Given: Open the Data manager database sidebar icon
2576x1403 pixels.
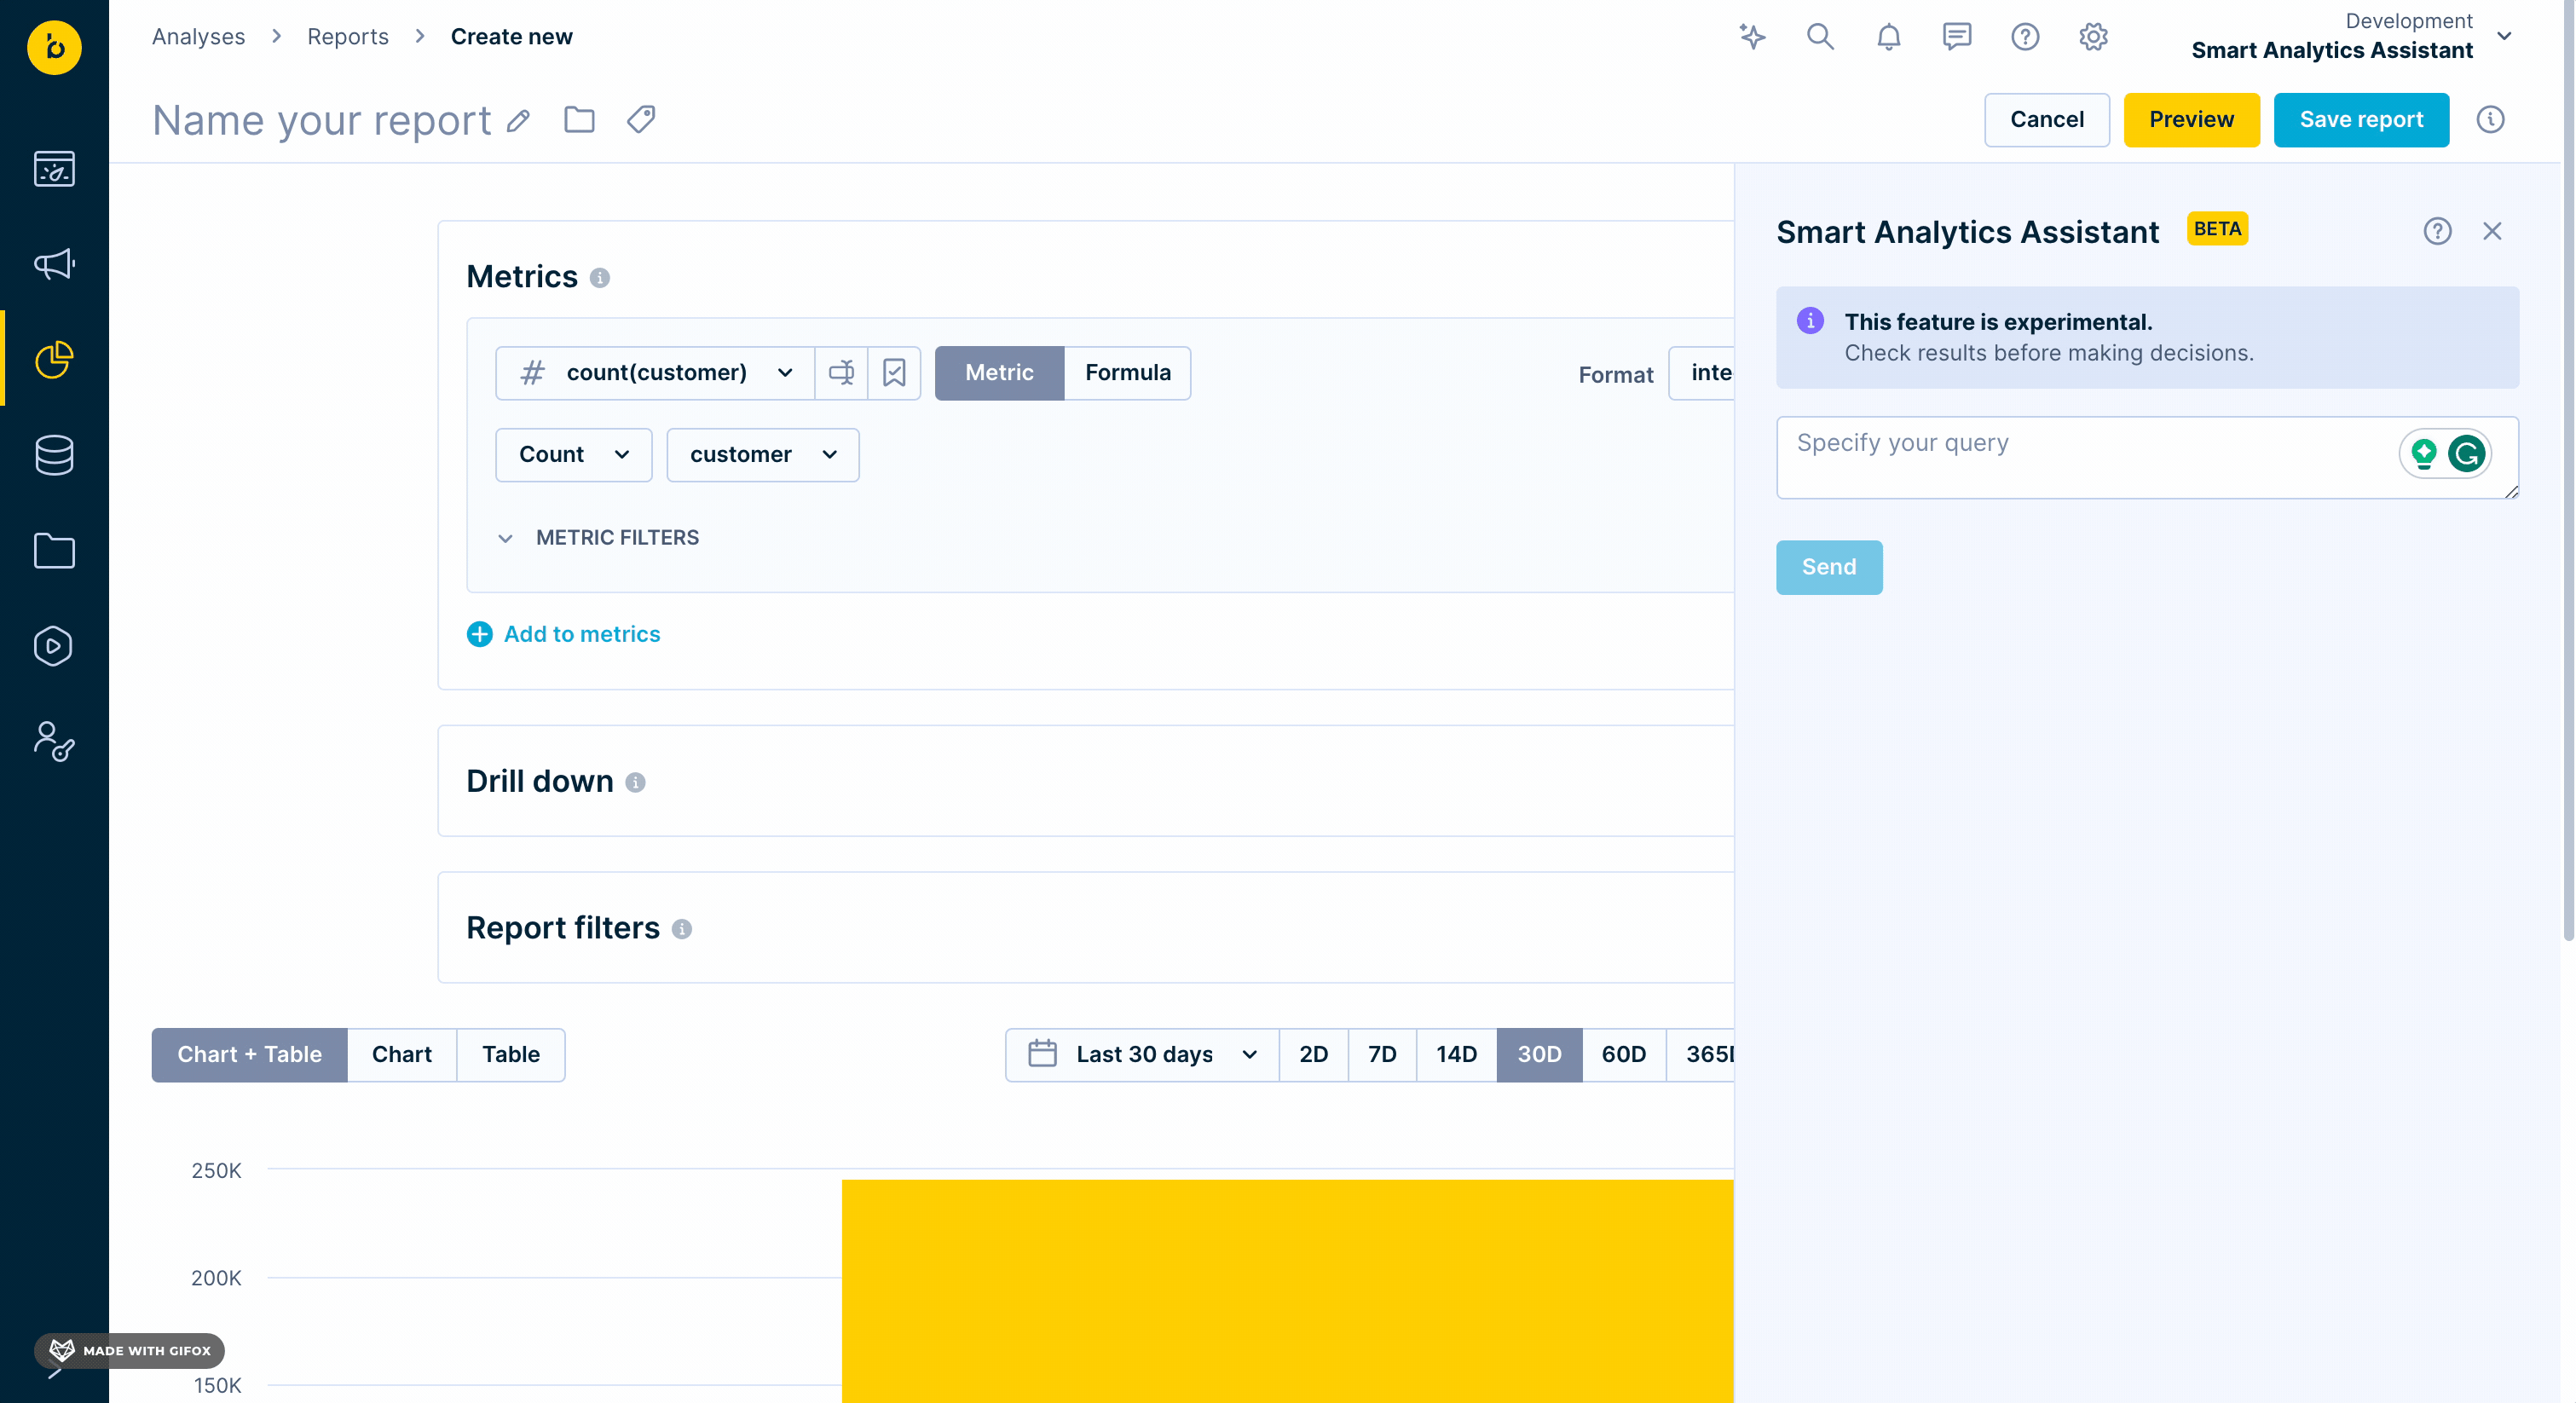Looking at the screenshot, I should (54, 455).
